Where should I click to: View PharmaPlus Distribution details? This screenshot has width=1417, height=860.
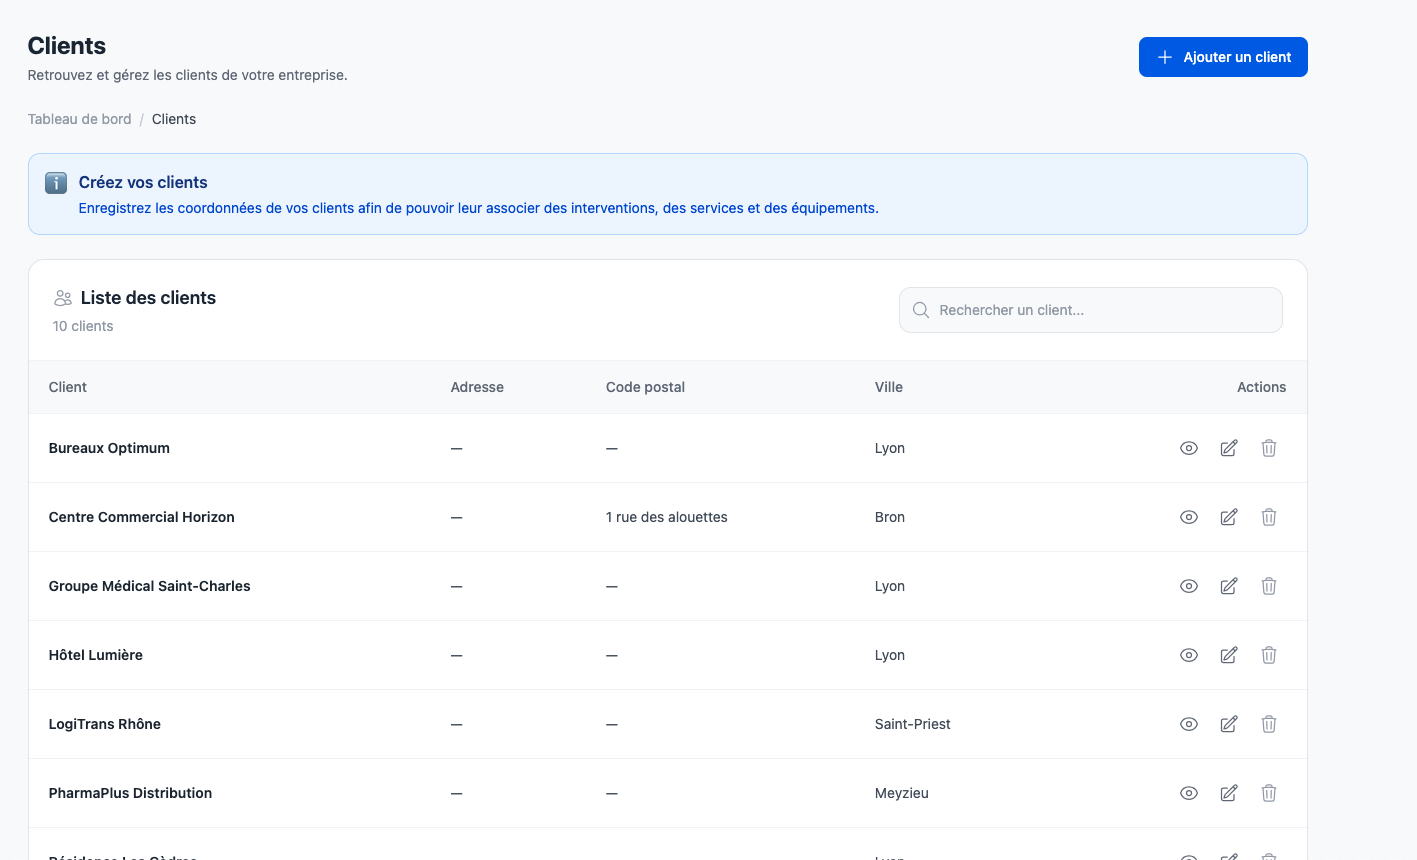point(1189,793)
